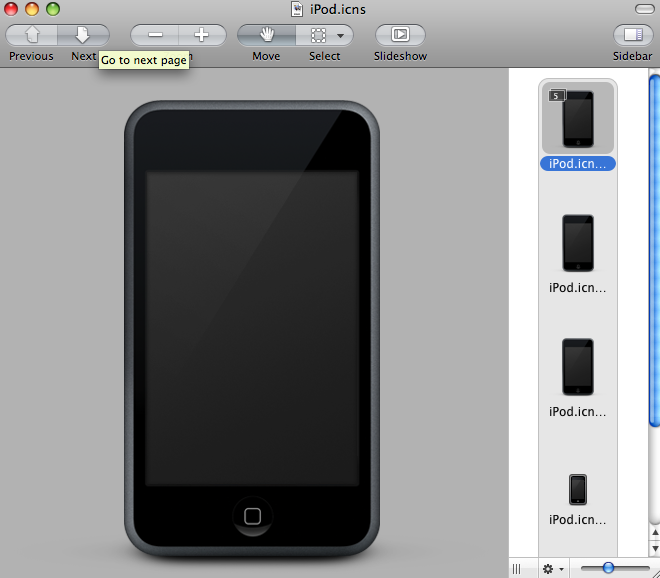The image size is (660, 578).
Task: Click the blue sidebar scroll thumb
Action: point(655,250)
